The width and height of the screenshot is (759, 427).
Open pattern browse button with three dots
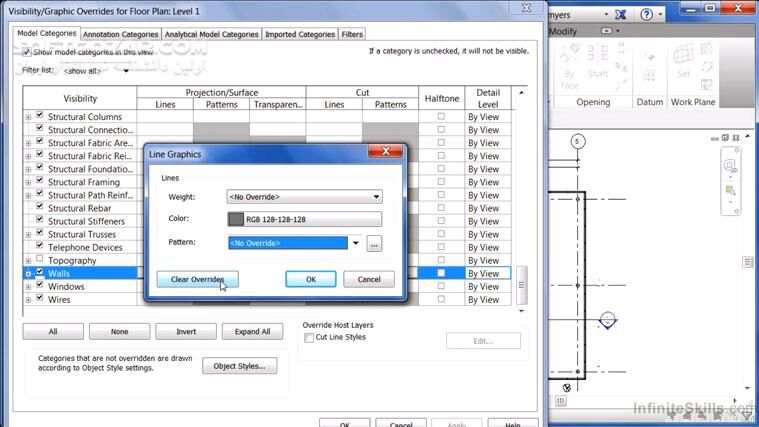coord(374,243)
